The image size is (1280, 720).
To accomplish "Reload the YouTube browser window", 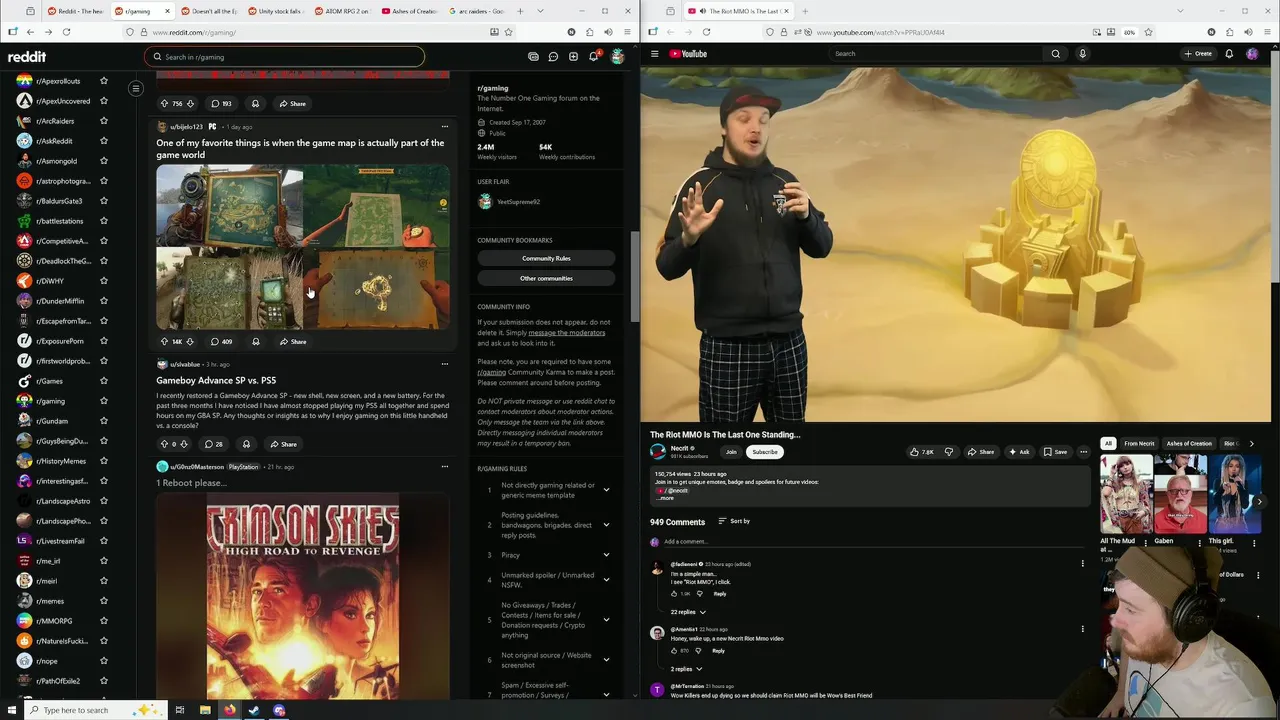I will 706,32.
